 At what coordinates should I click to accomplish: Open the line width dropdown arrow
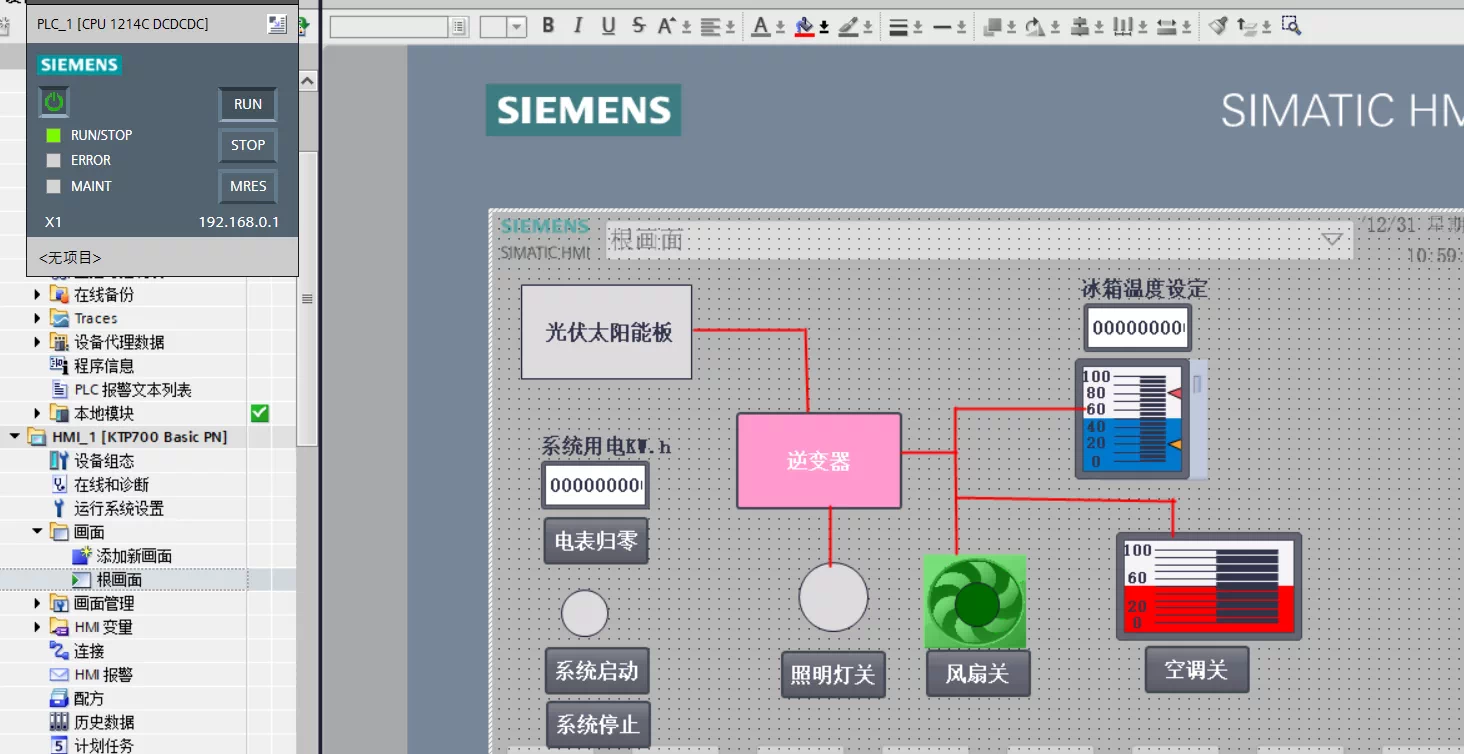[x=917, y=28]
